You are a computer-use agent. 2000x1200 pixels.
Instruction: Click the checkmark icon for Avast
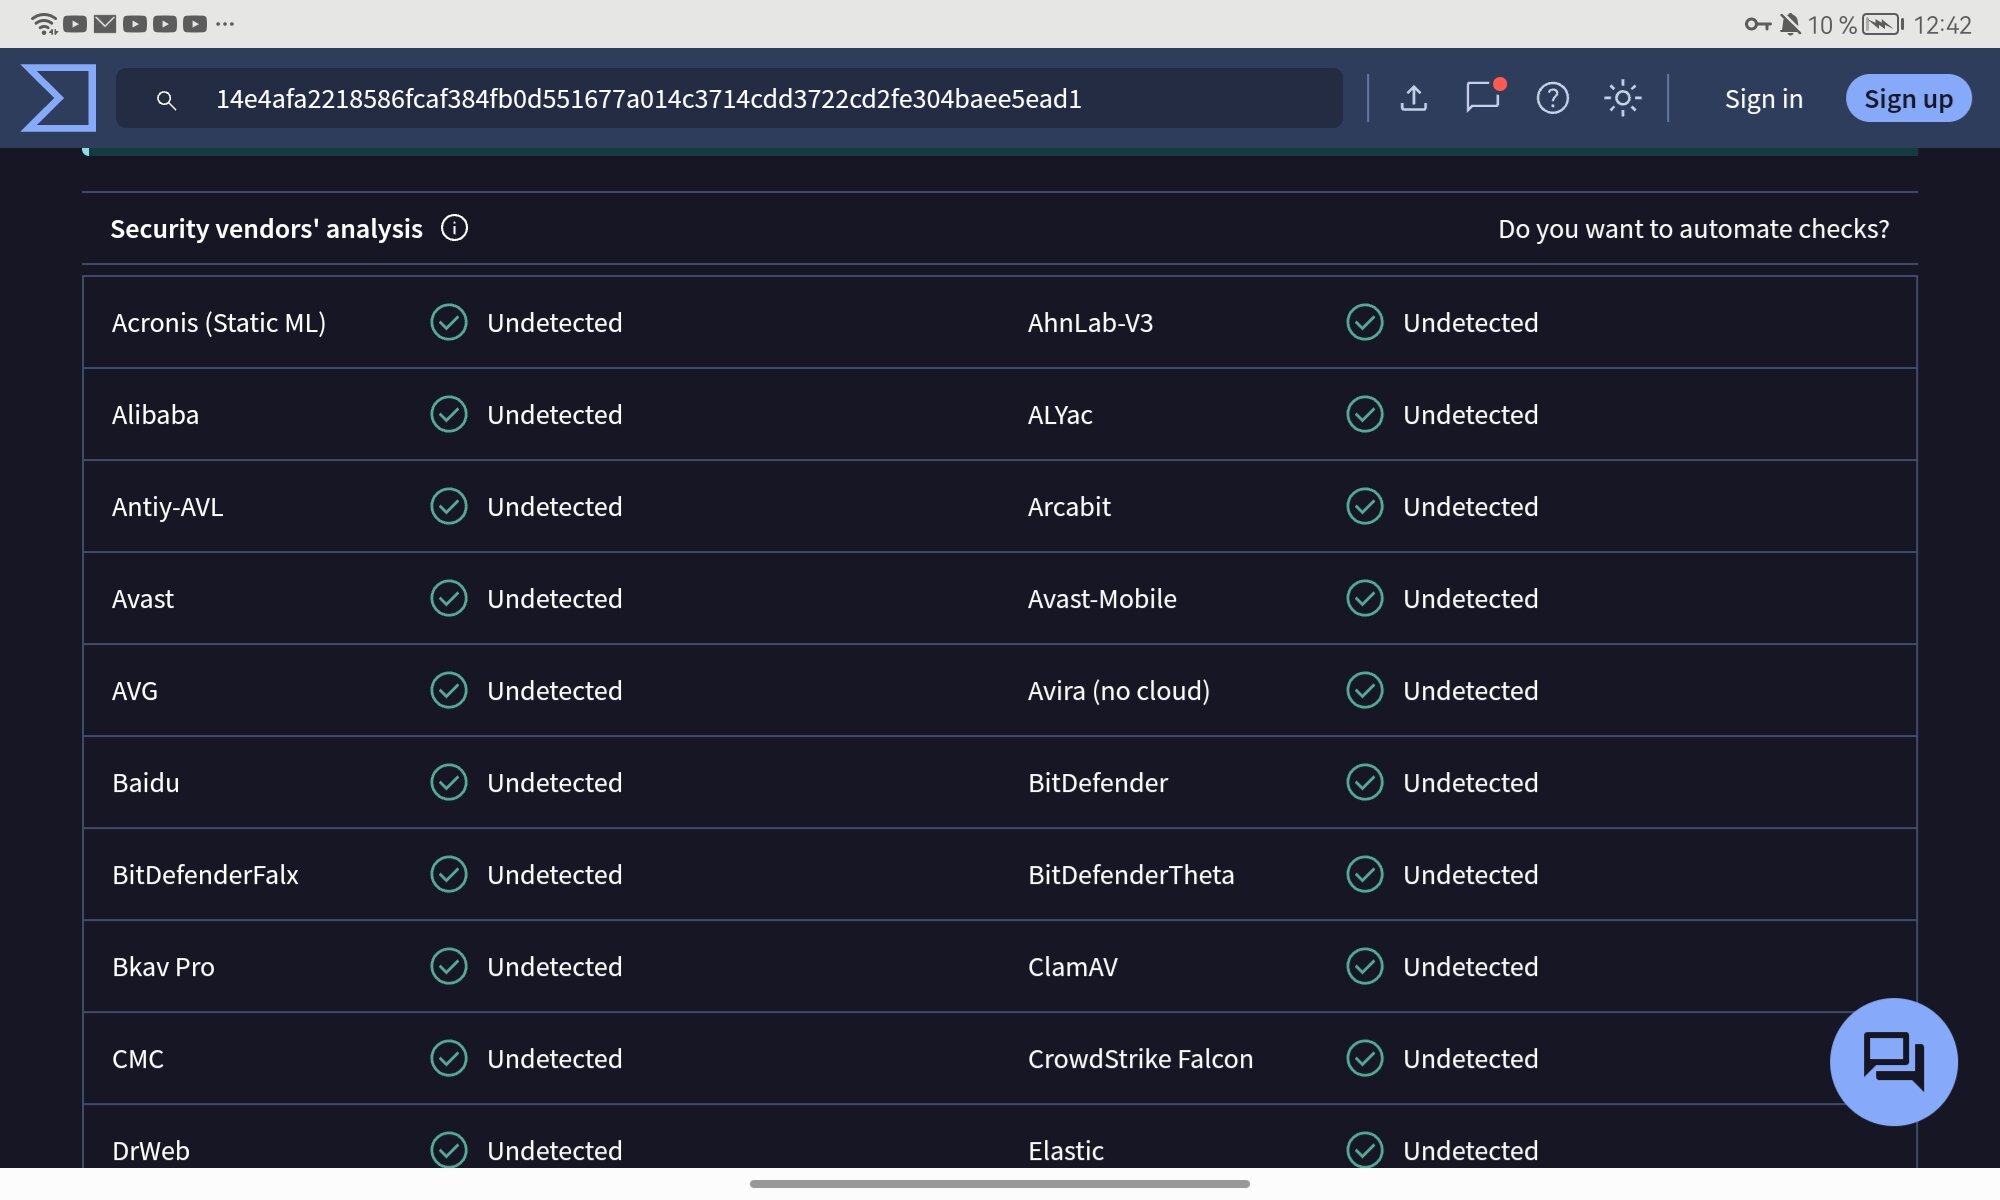tap(449, 598)
